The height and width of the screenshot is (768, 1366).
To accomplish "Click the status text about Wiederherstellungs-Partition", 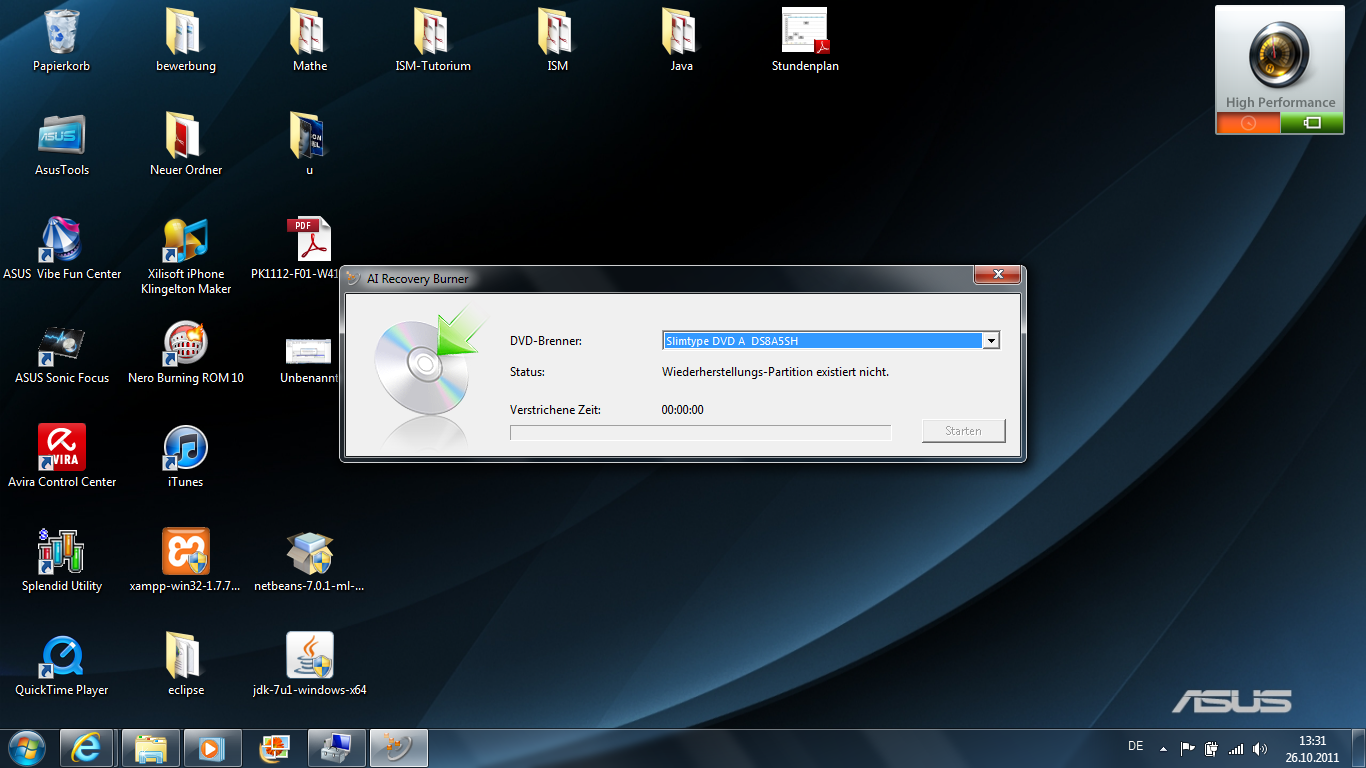I will click(x=775, y=372).
